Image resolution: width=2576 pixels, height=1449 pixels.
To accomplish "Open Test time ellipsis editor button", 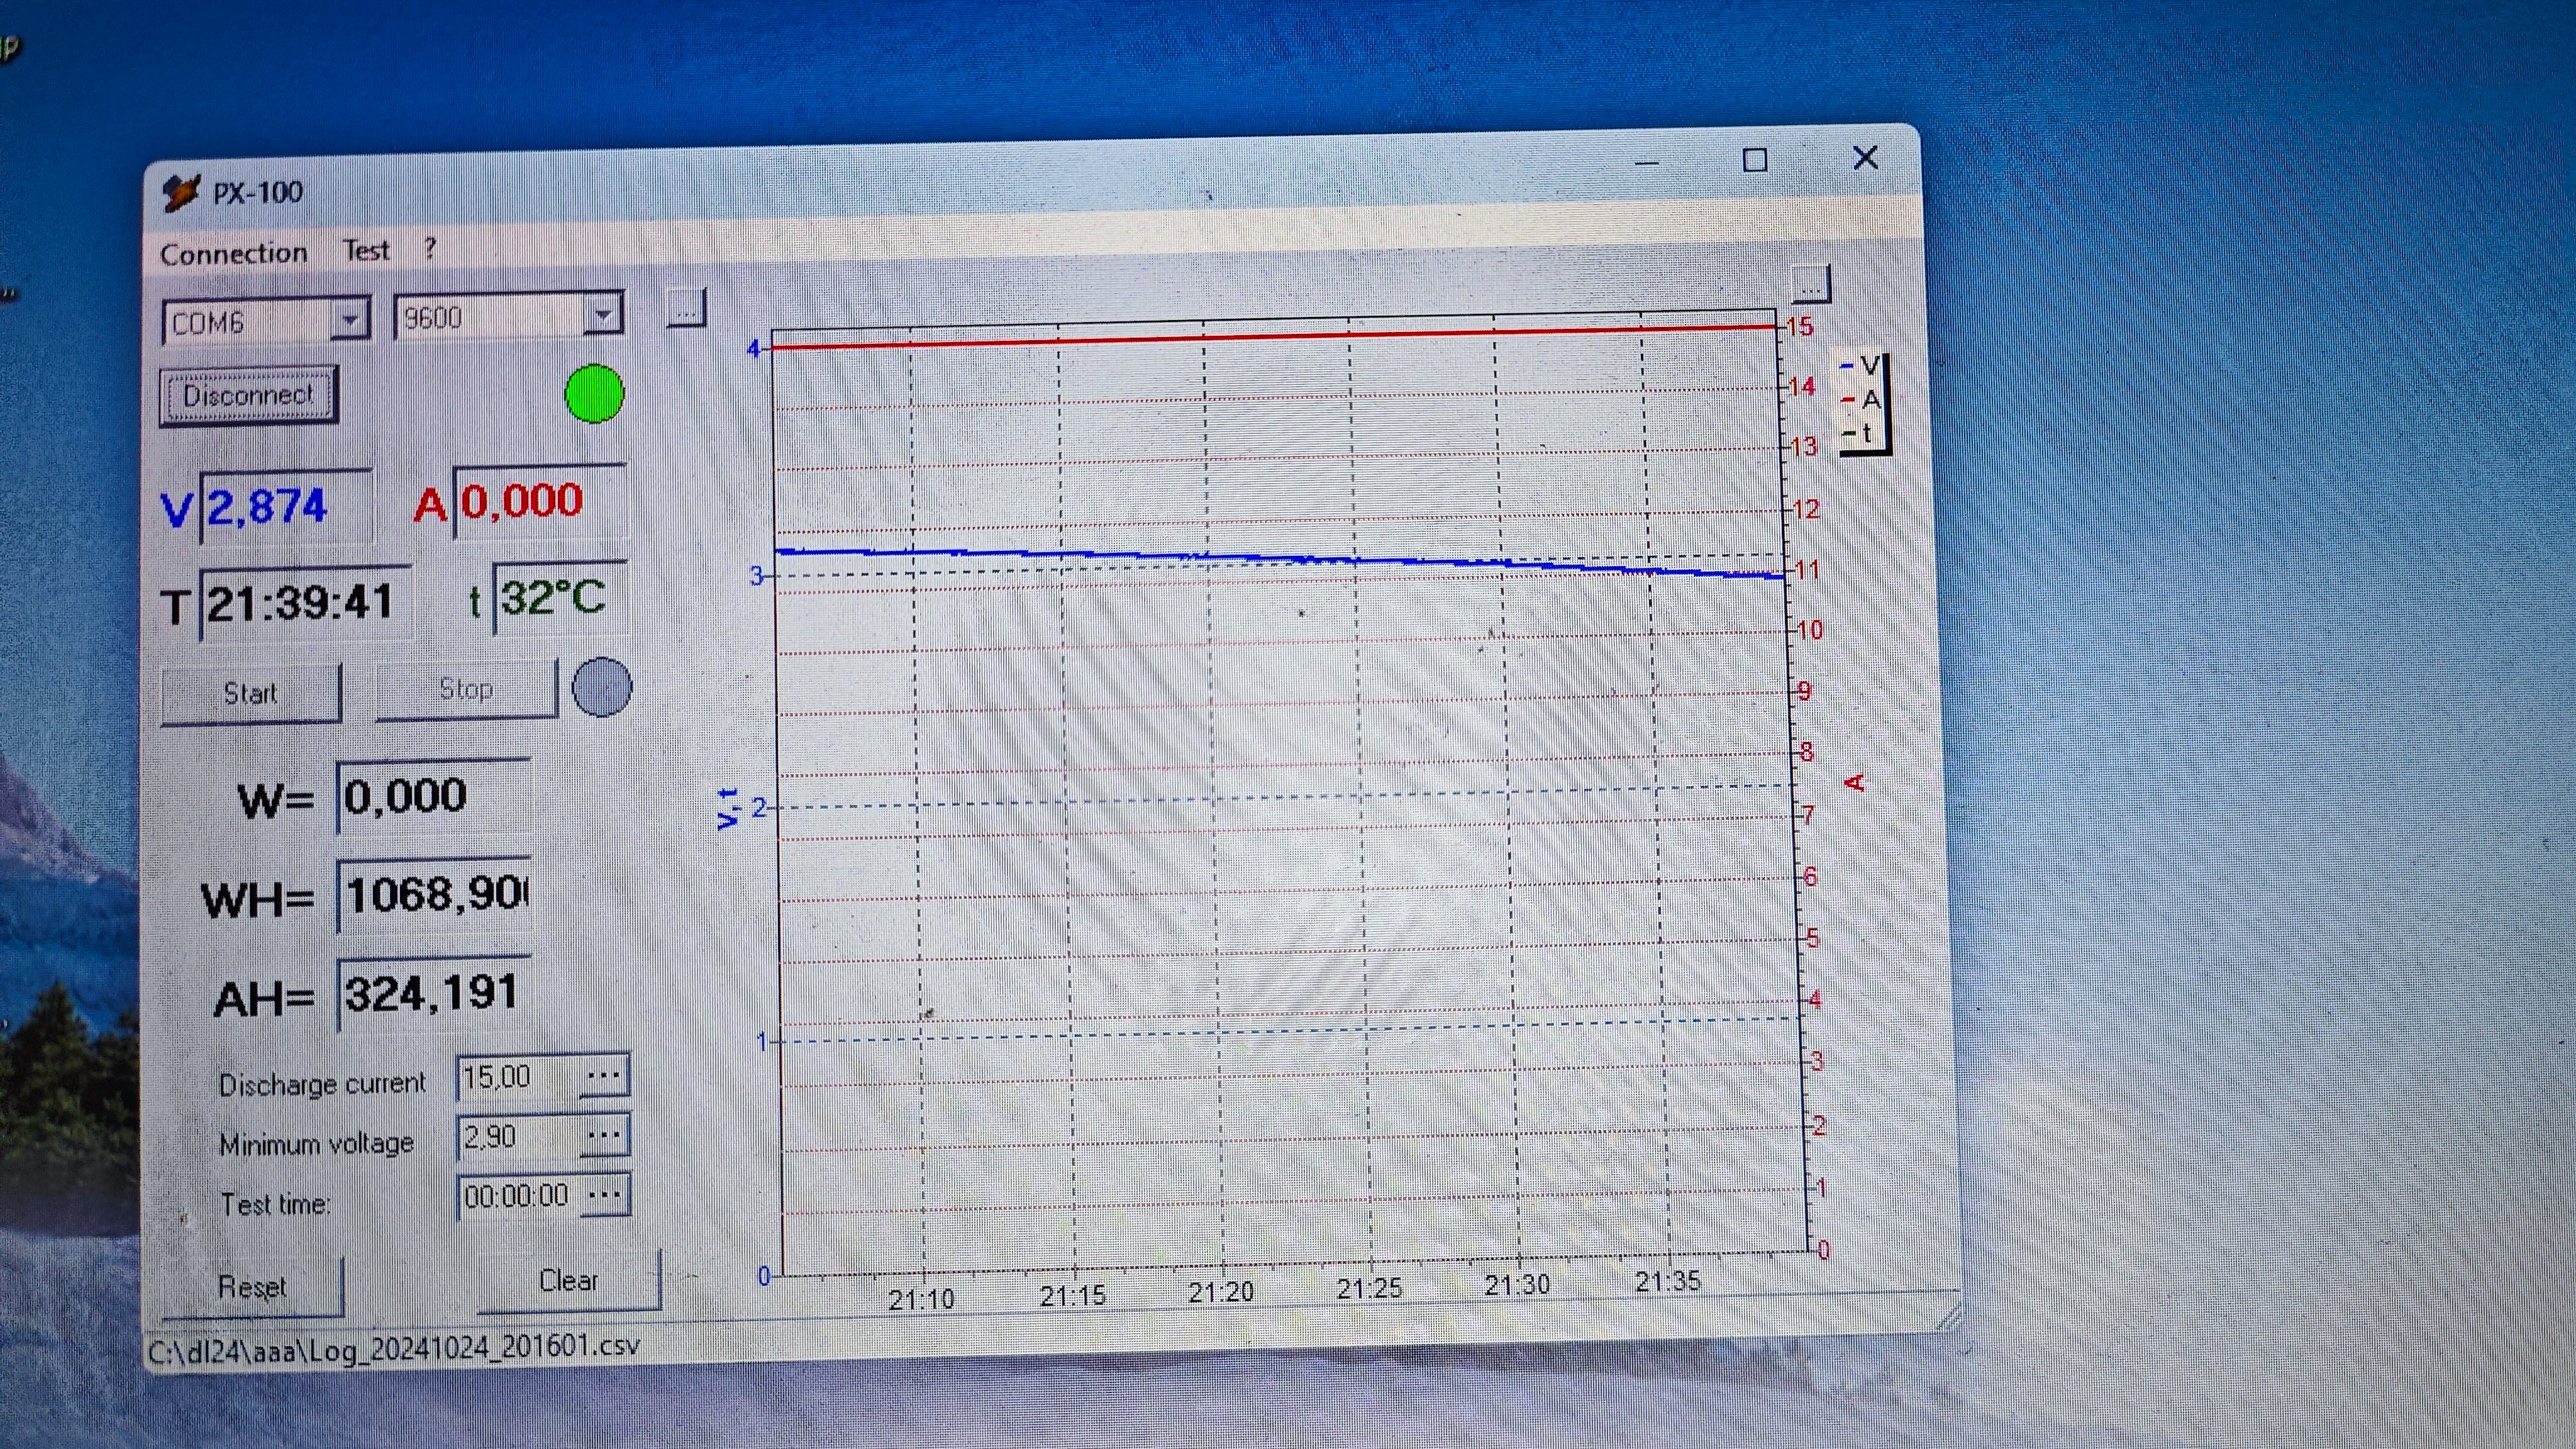I will pyautogui.click(x=604, y=1194).
